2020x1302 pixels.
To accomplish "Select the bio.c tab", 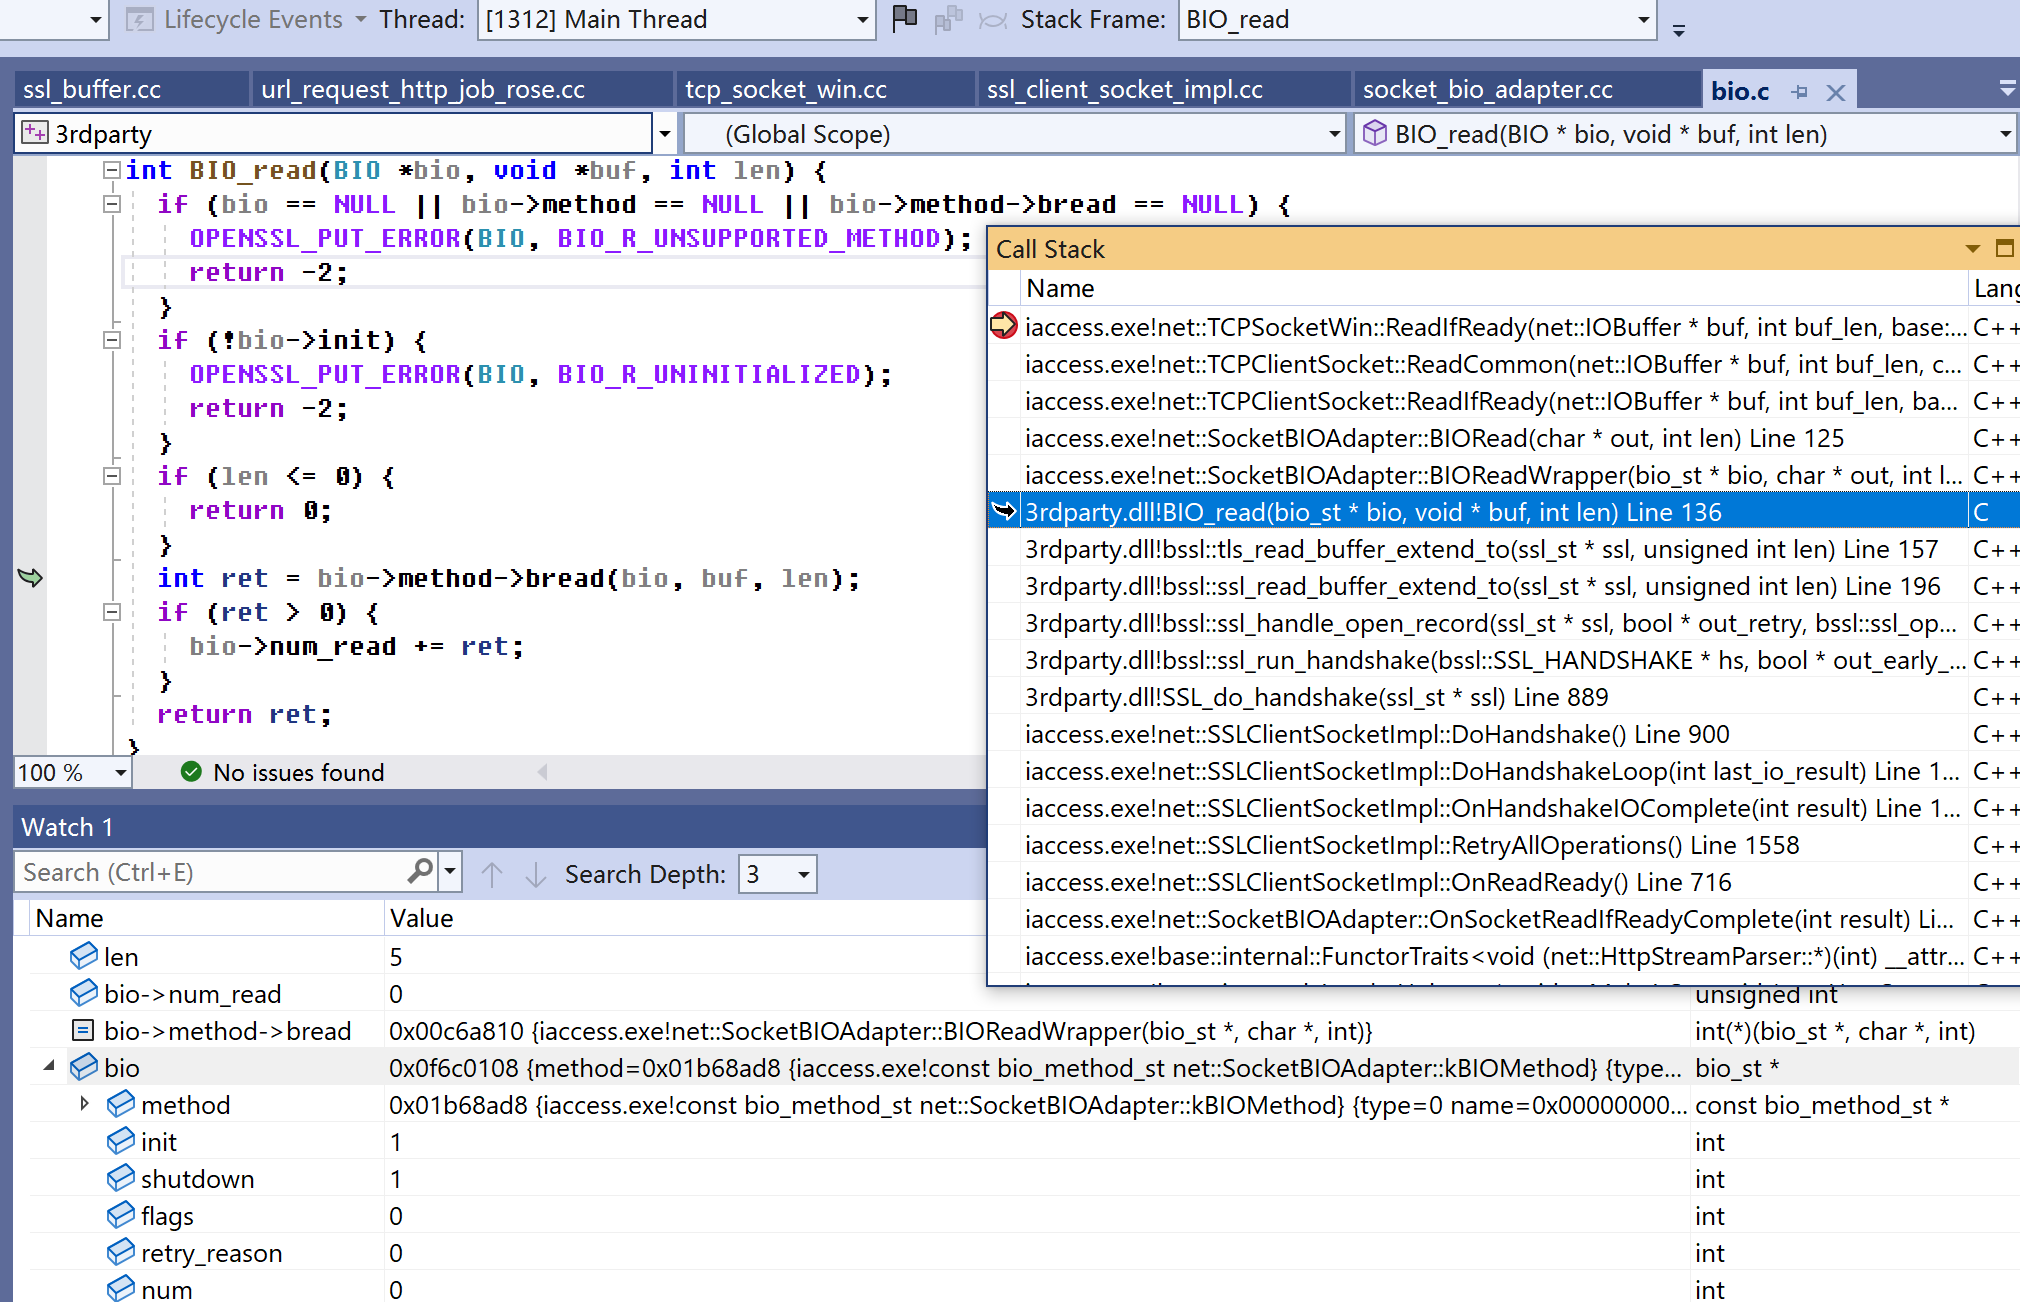I will click(x=1740, y=91).
